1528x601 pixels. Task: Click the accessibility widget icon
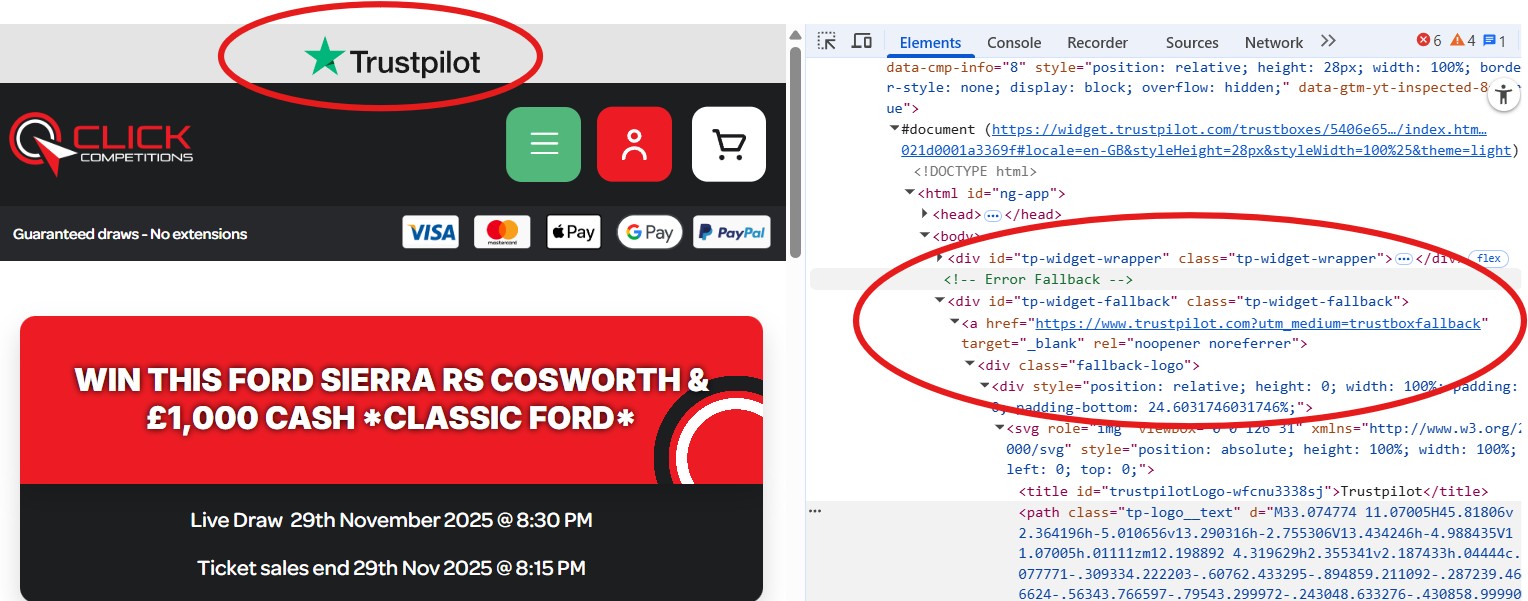(x=1503, y=95)
